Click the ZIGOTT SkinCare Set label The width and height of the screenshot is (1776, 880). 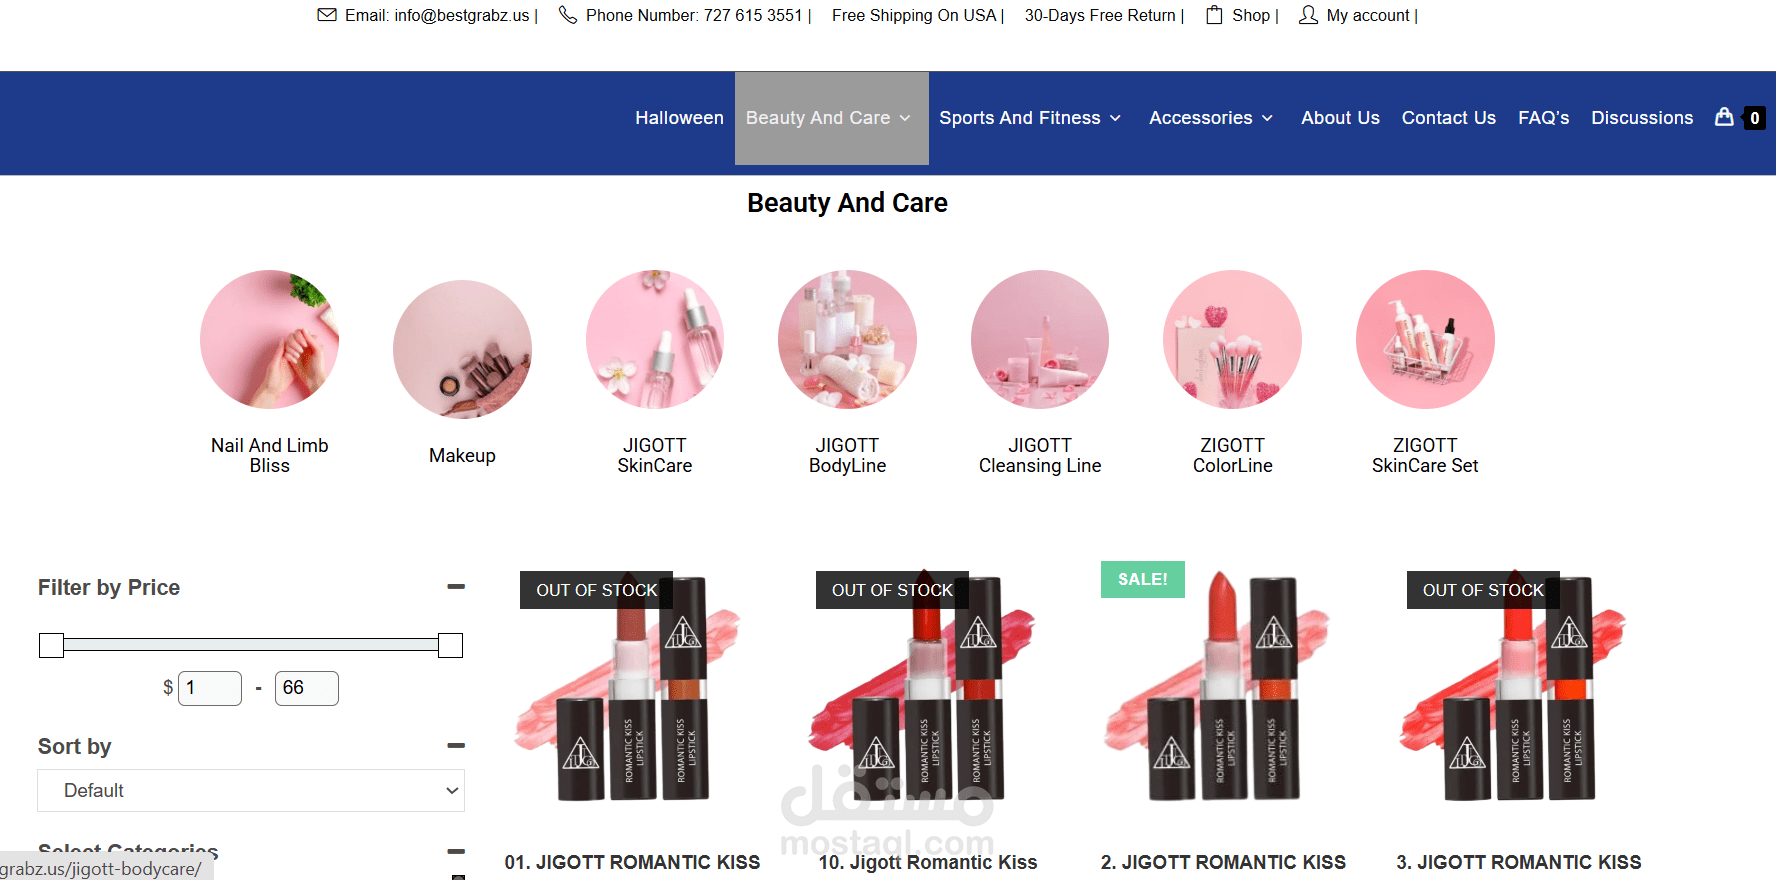click(1425, 456)
